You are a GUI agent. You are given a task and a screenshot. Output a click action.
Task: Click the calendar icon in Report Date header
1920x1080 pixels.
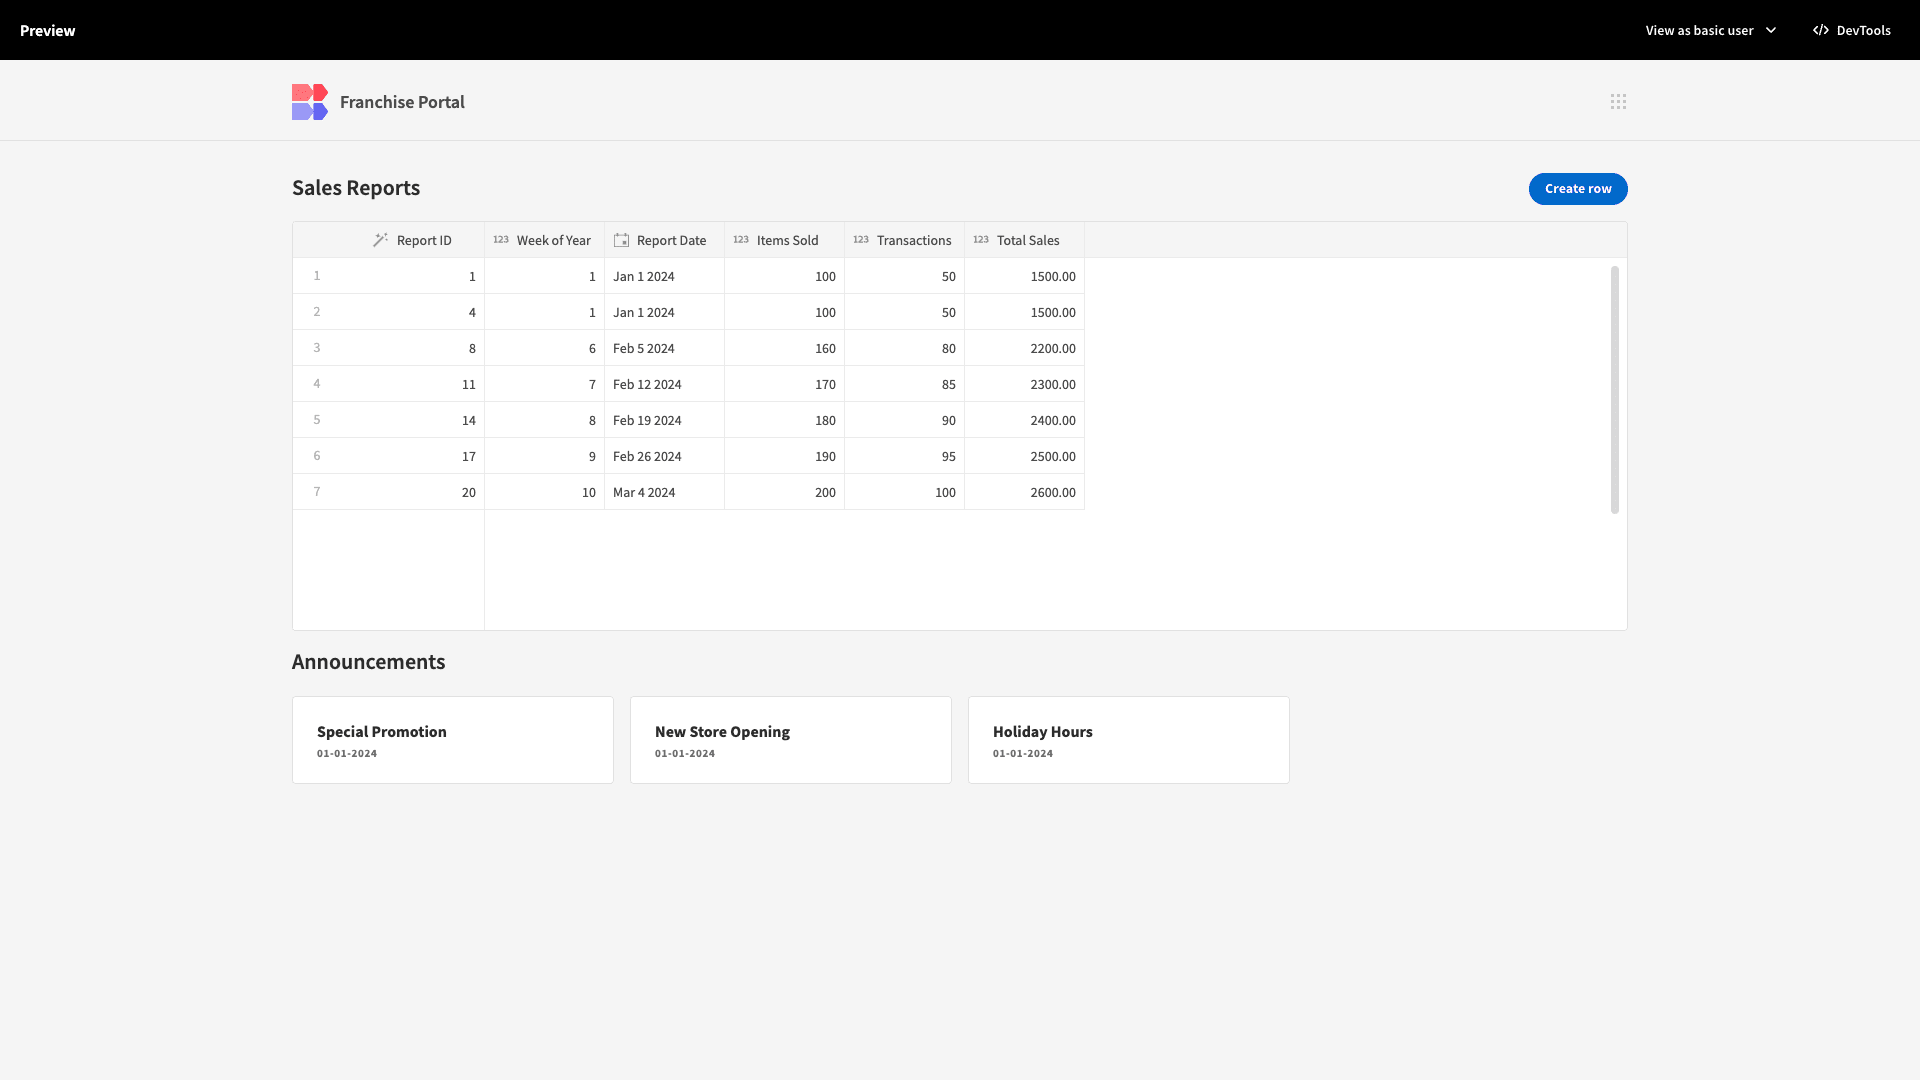[x=621, y=240]
